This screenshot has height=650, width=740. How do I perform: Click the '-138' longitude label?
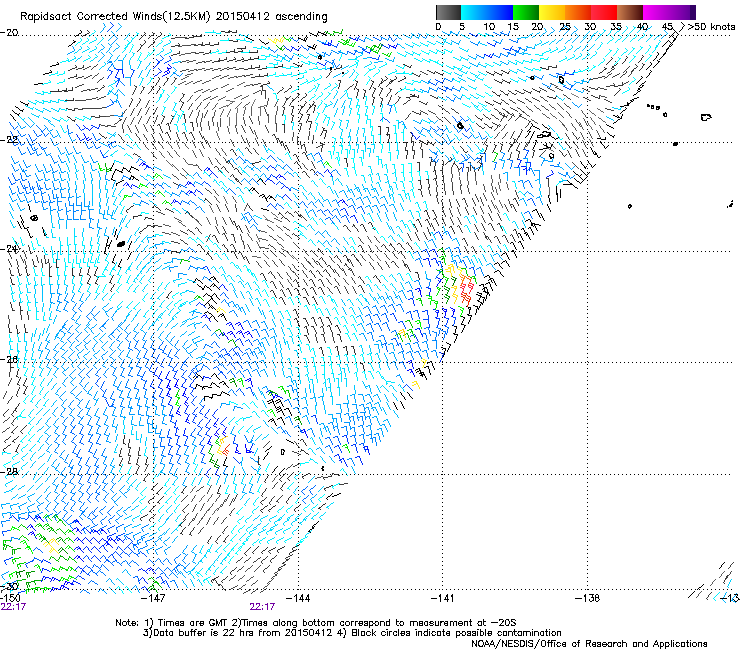(587, 598)
